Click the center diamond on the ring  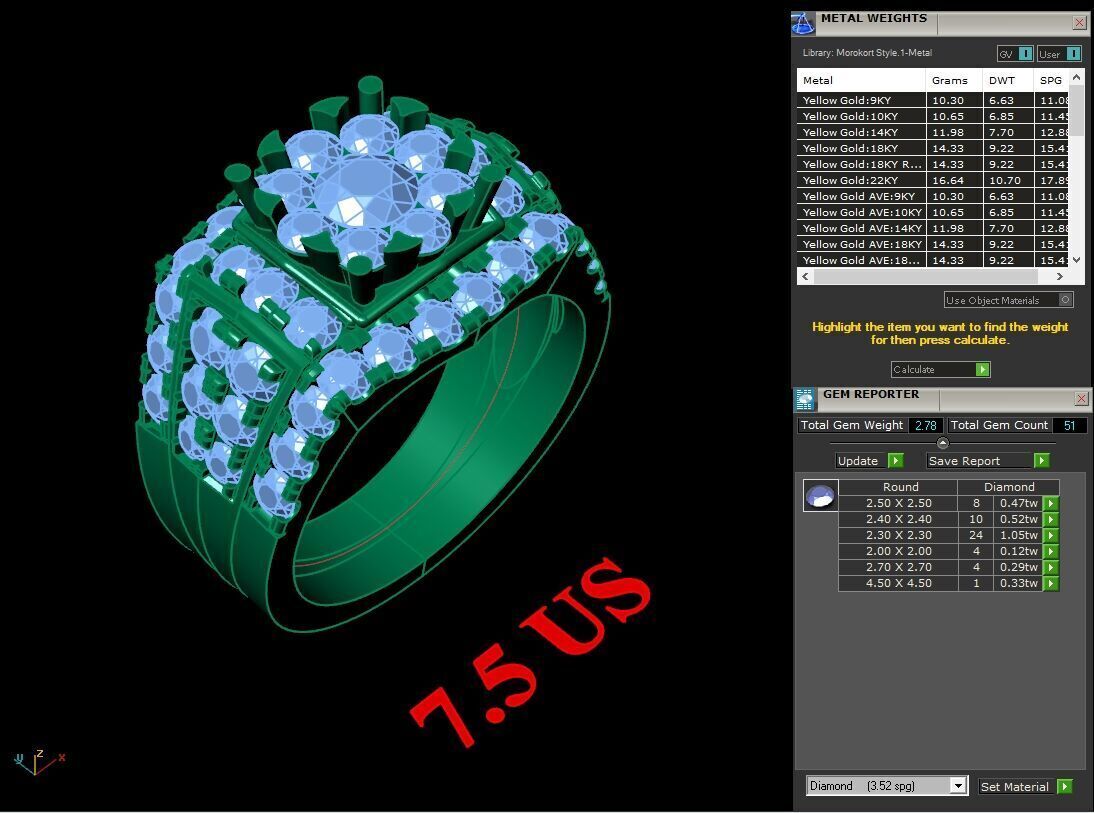[x=365, y=191]
